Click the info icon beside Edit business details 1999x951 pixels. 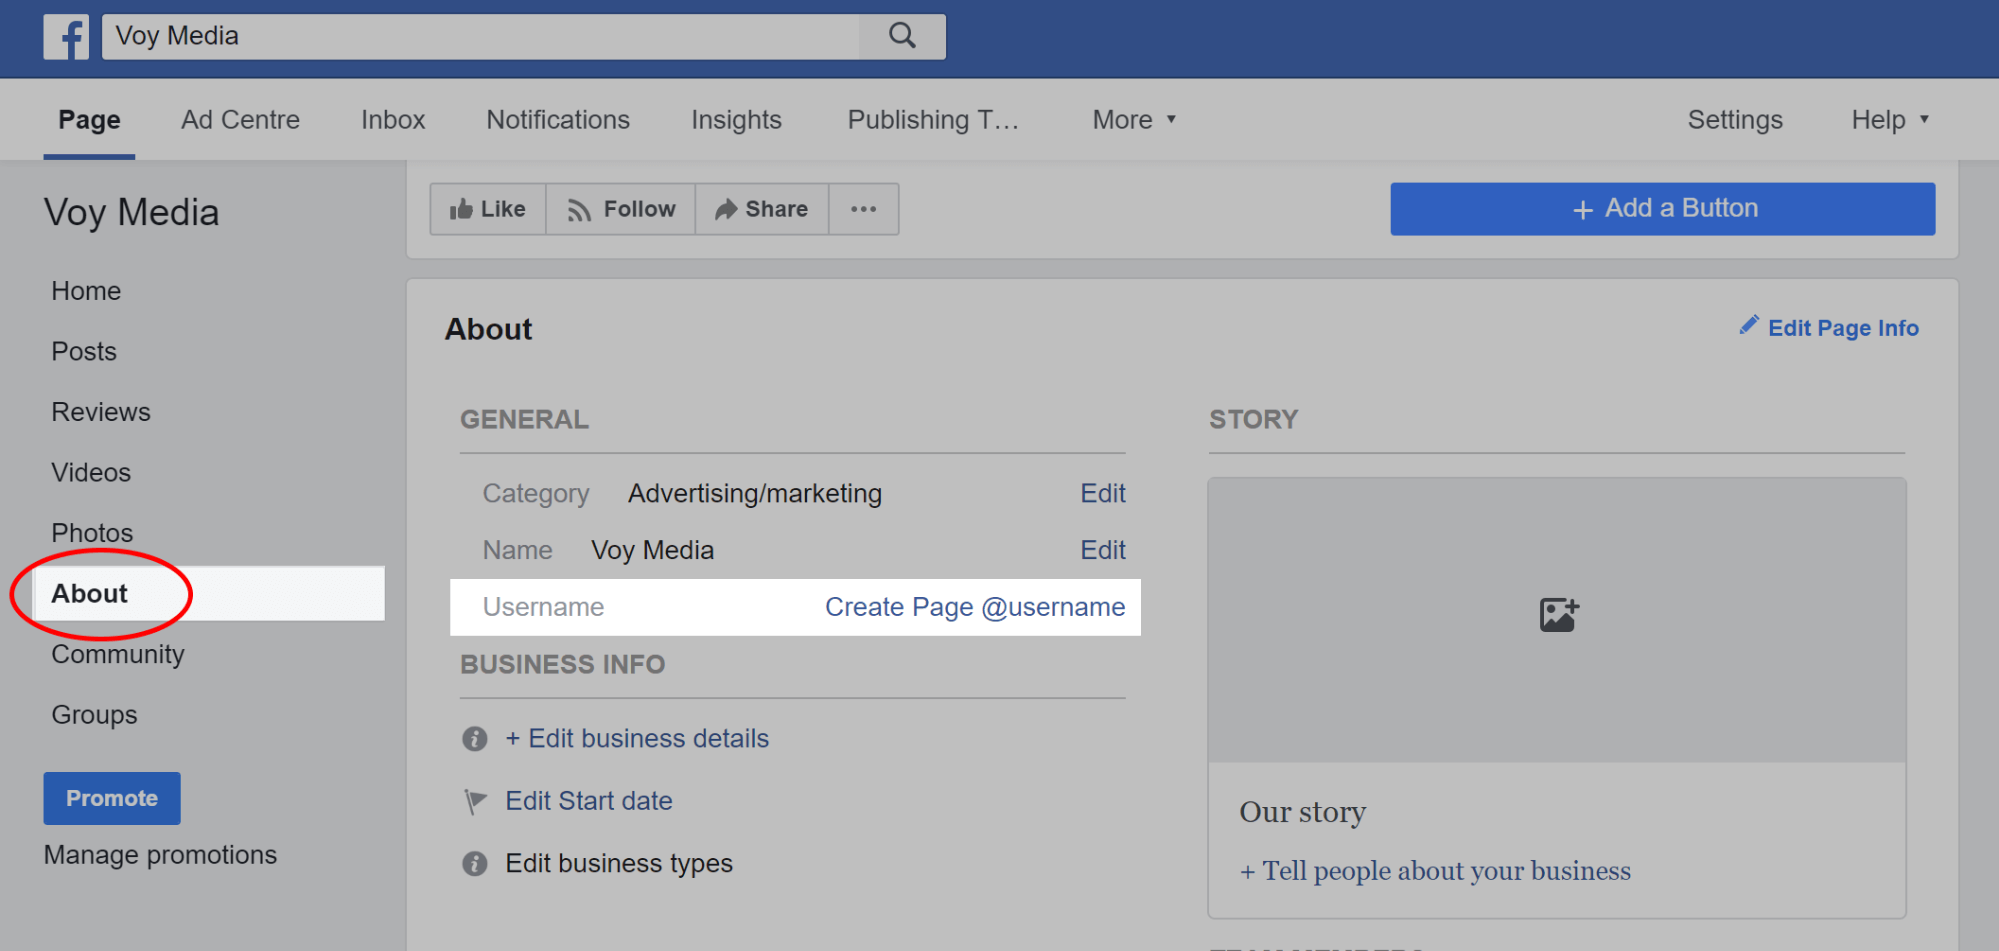pyautogui.click(x=475, y=739)
